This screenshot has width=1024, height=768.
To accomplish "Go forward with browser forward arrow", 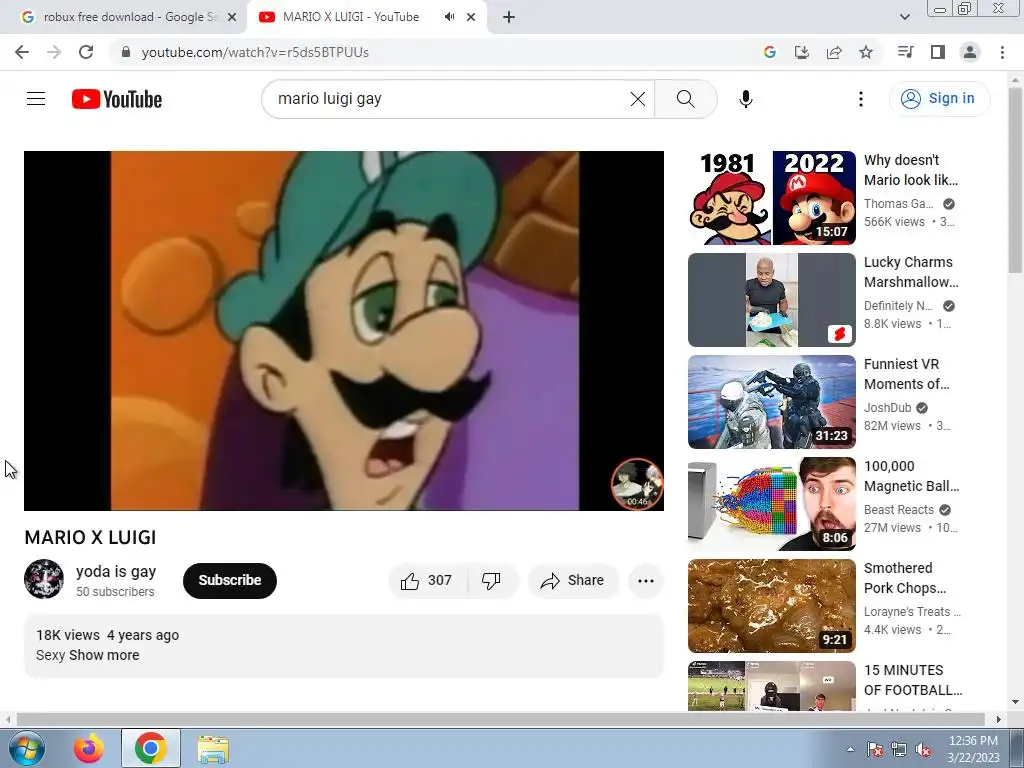I will 54,52.
